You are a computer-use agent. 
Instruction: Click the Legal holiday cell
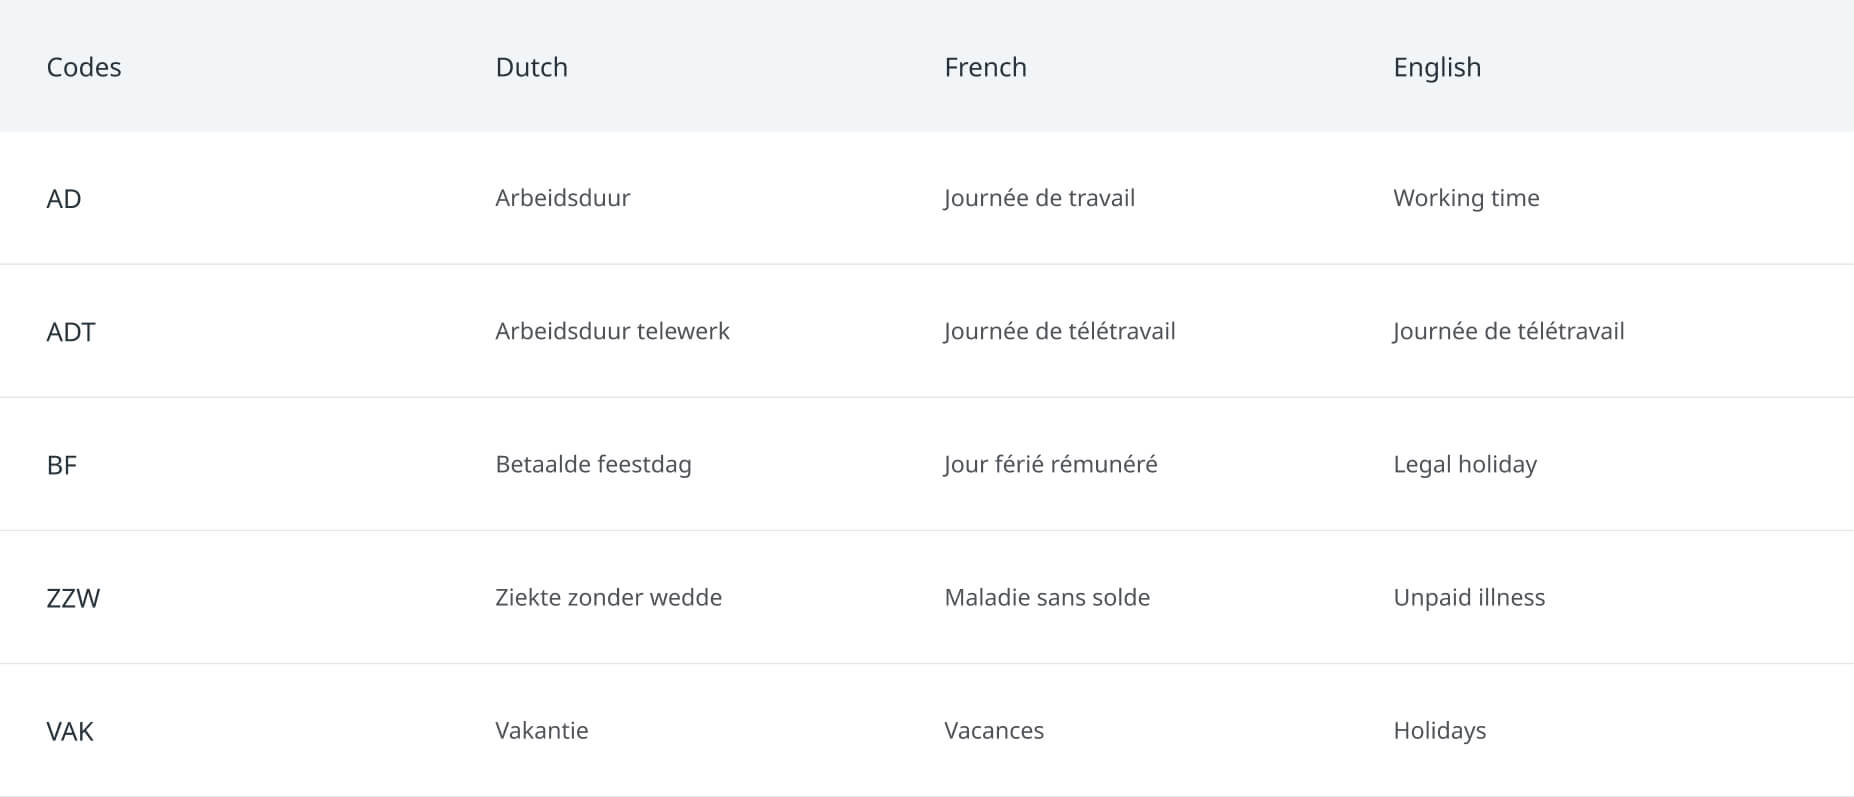tap(1465, 465)
